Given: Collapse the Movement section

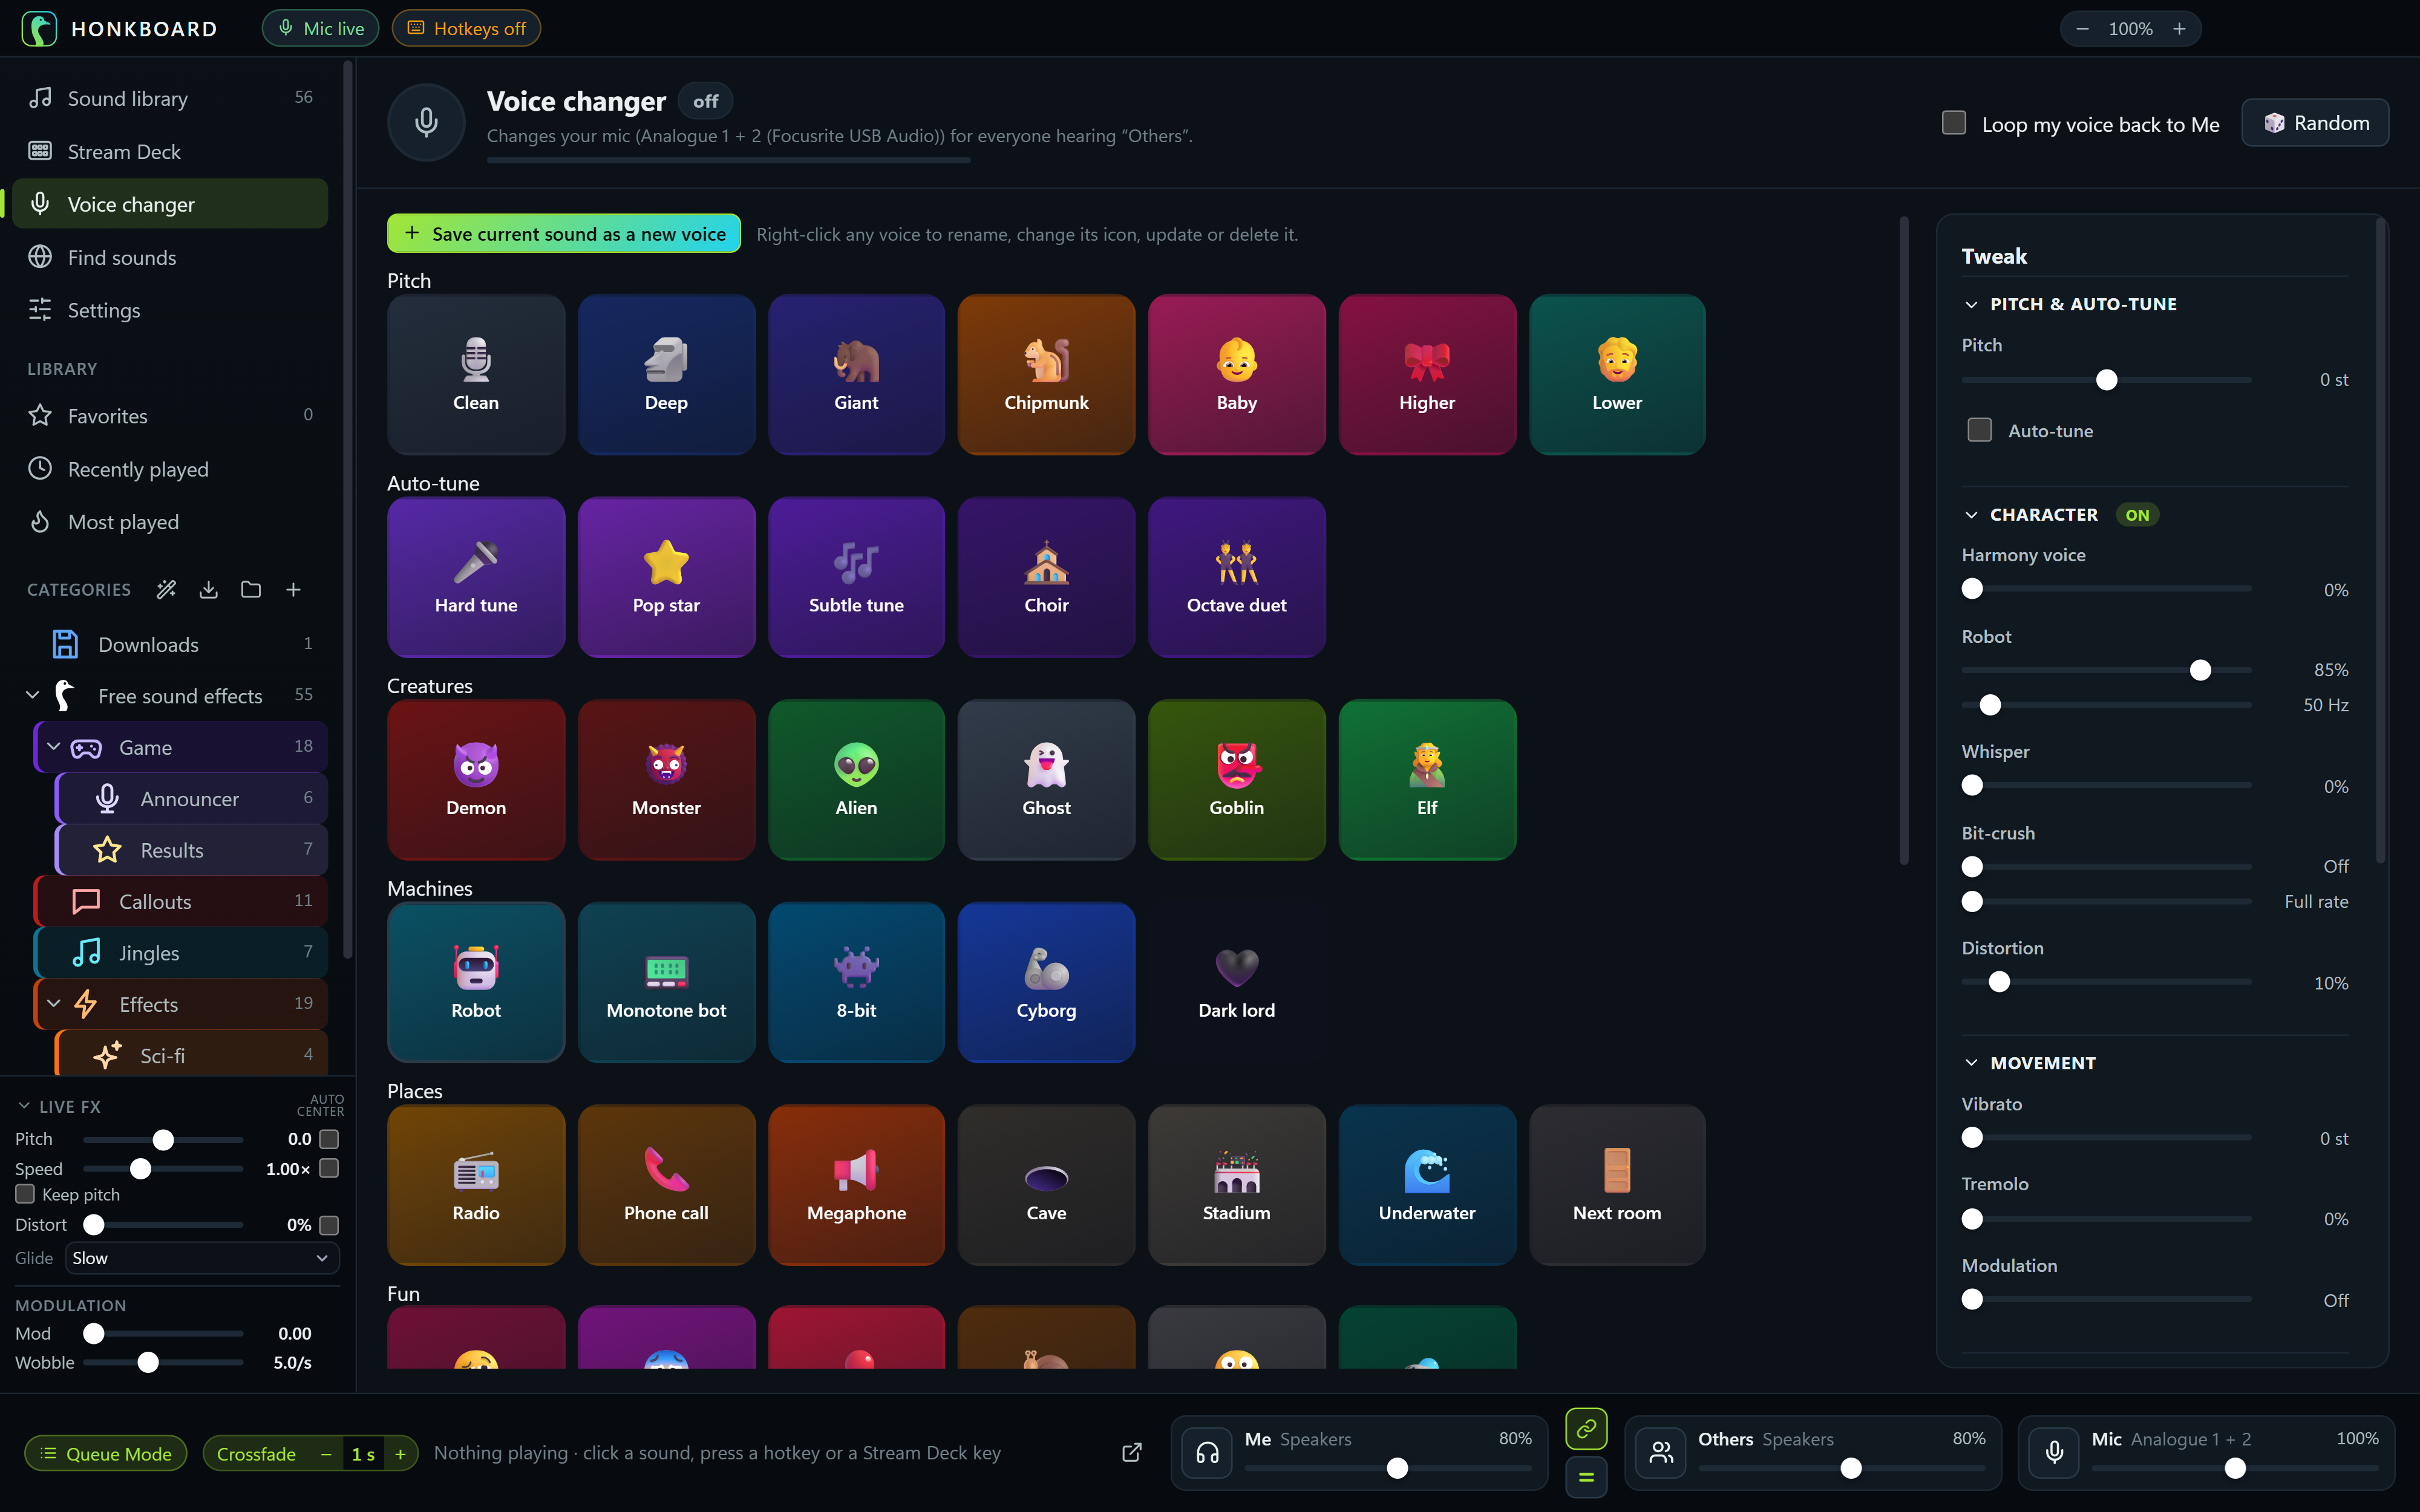Looking at the screenshot, I should tap(1971, 1063).
